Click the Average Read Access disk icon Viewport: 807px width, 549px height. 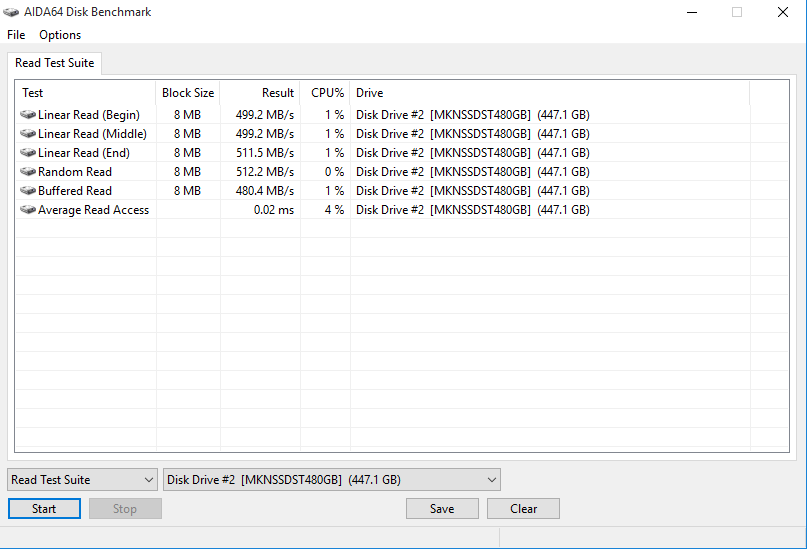tap(28, 209)
